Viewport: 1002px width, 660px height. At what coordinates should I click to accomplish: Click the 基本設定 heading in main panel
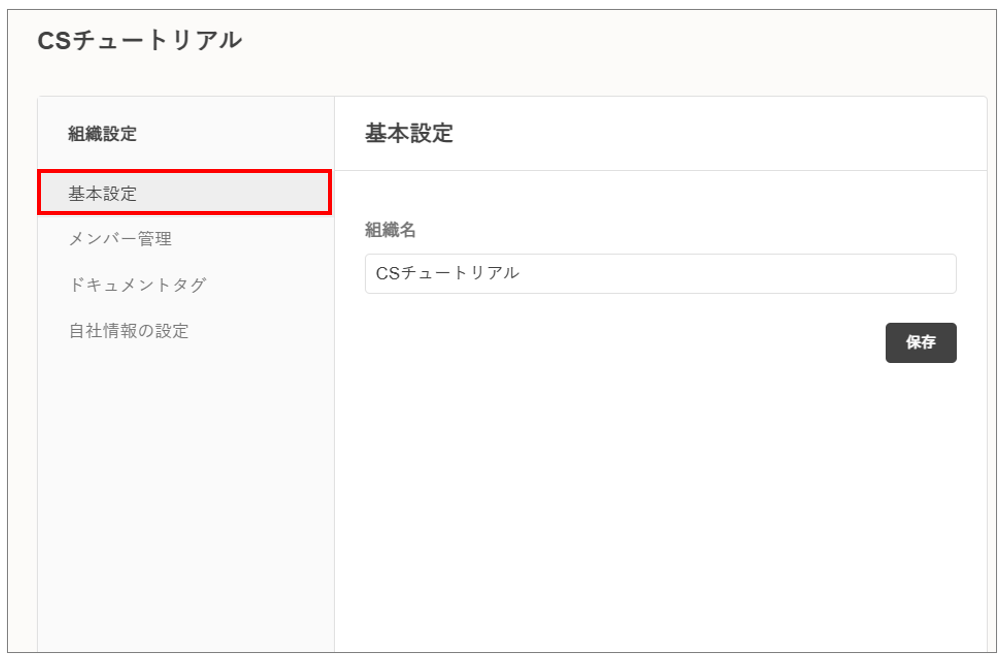tap(408, 133)
